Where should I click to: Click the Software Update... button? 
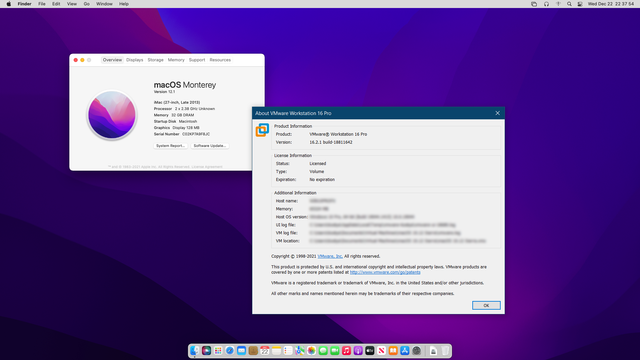[x=210, y=146]
